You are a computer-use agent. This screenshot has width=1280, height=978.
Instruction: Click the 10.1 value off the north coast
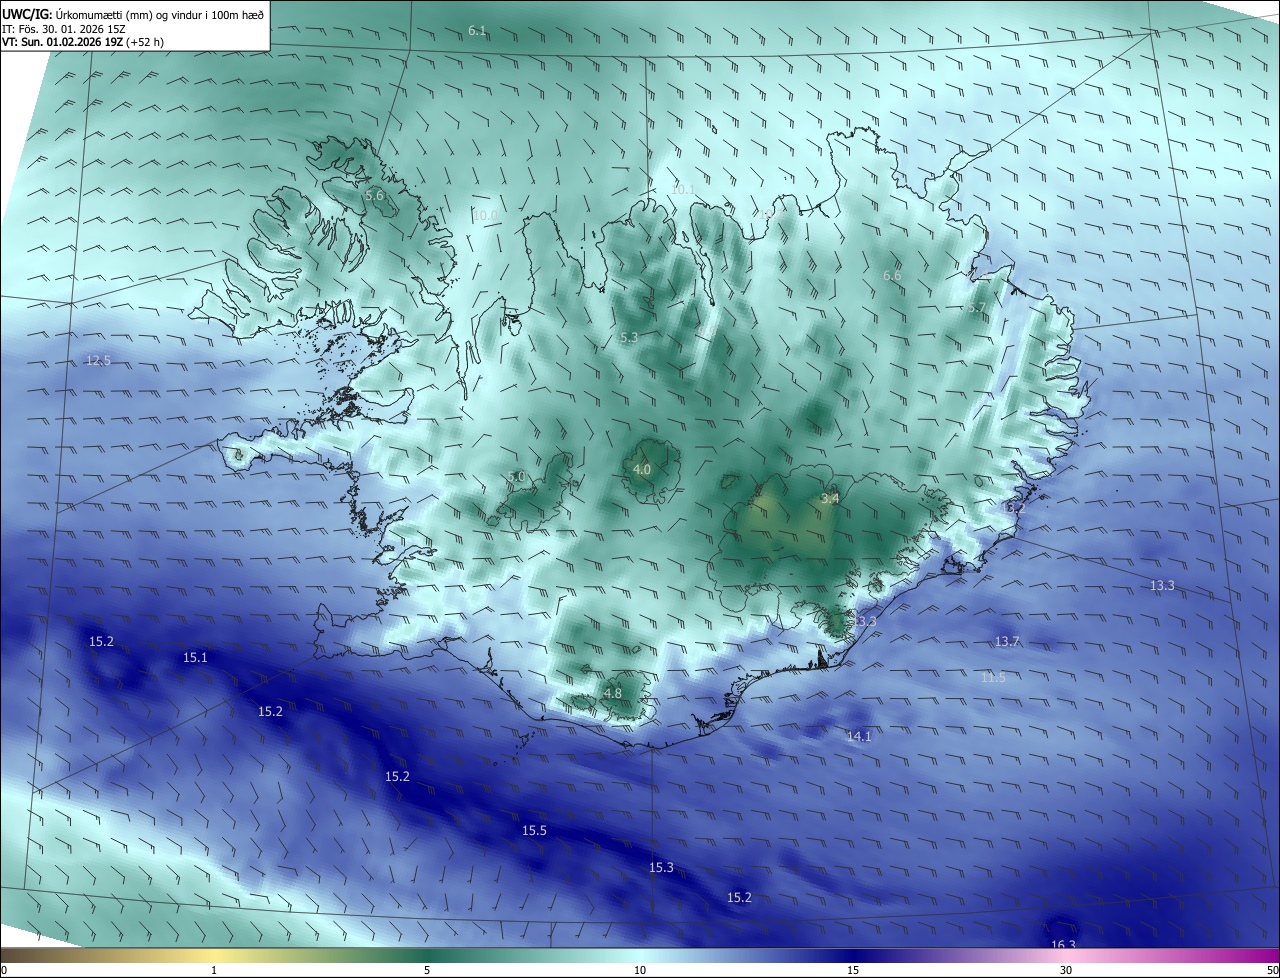tap(683, 189)
